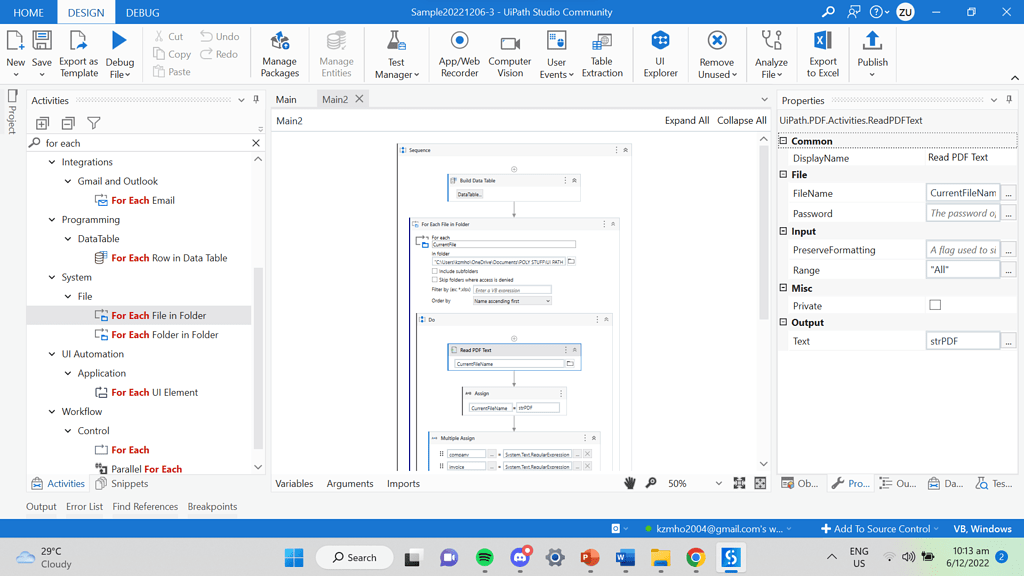This screenshot has height=576, width=1024.
Task: Toggle the Private checkbox in Properties
Action: tap(935, 305)
